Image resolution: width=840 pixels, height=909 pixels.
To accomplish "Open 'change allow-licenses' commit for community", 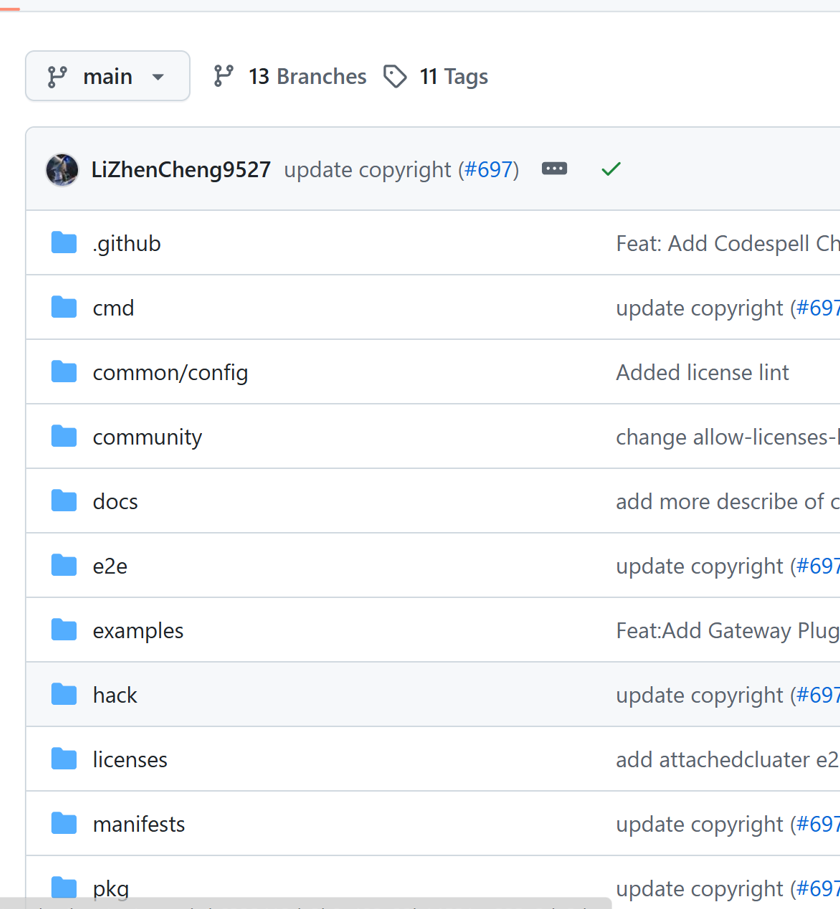I will pos(728,437).
